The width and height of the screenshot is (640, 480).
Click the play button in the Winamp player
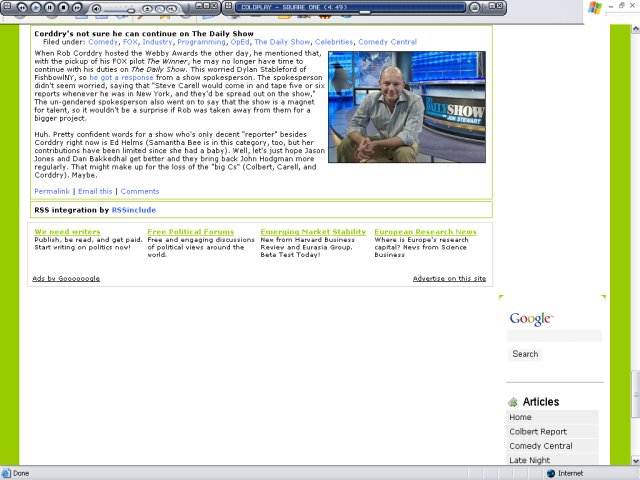coord(36,7)
